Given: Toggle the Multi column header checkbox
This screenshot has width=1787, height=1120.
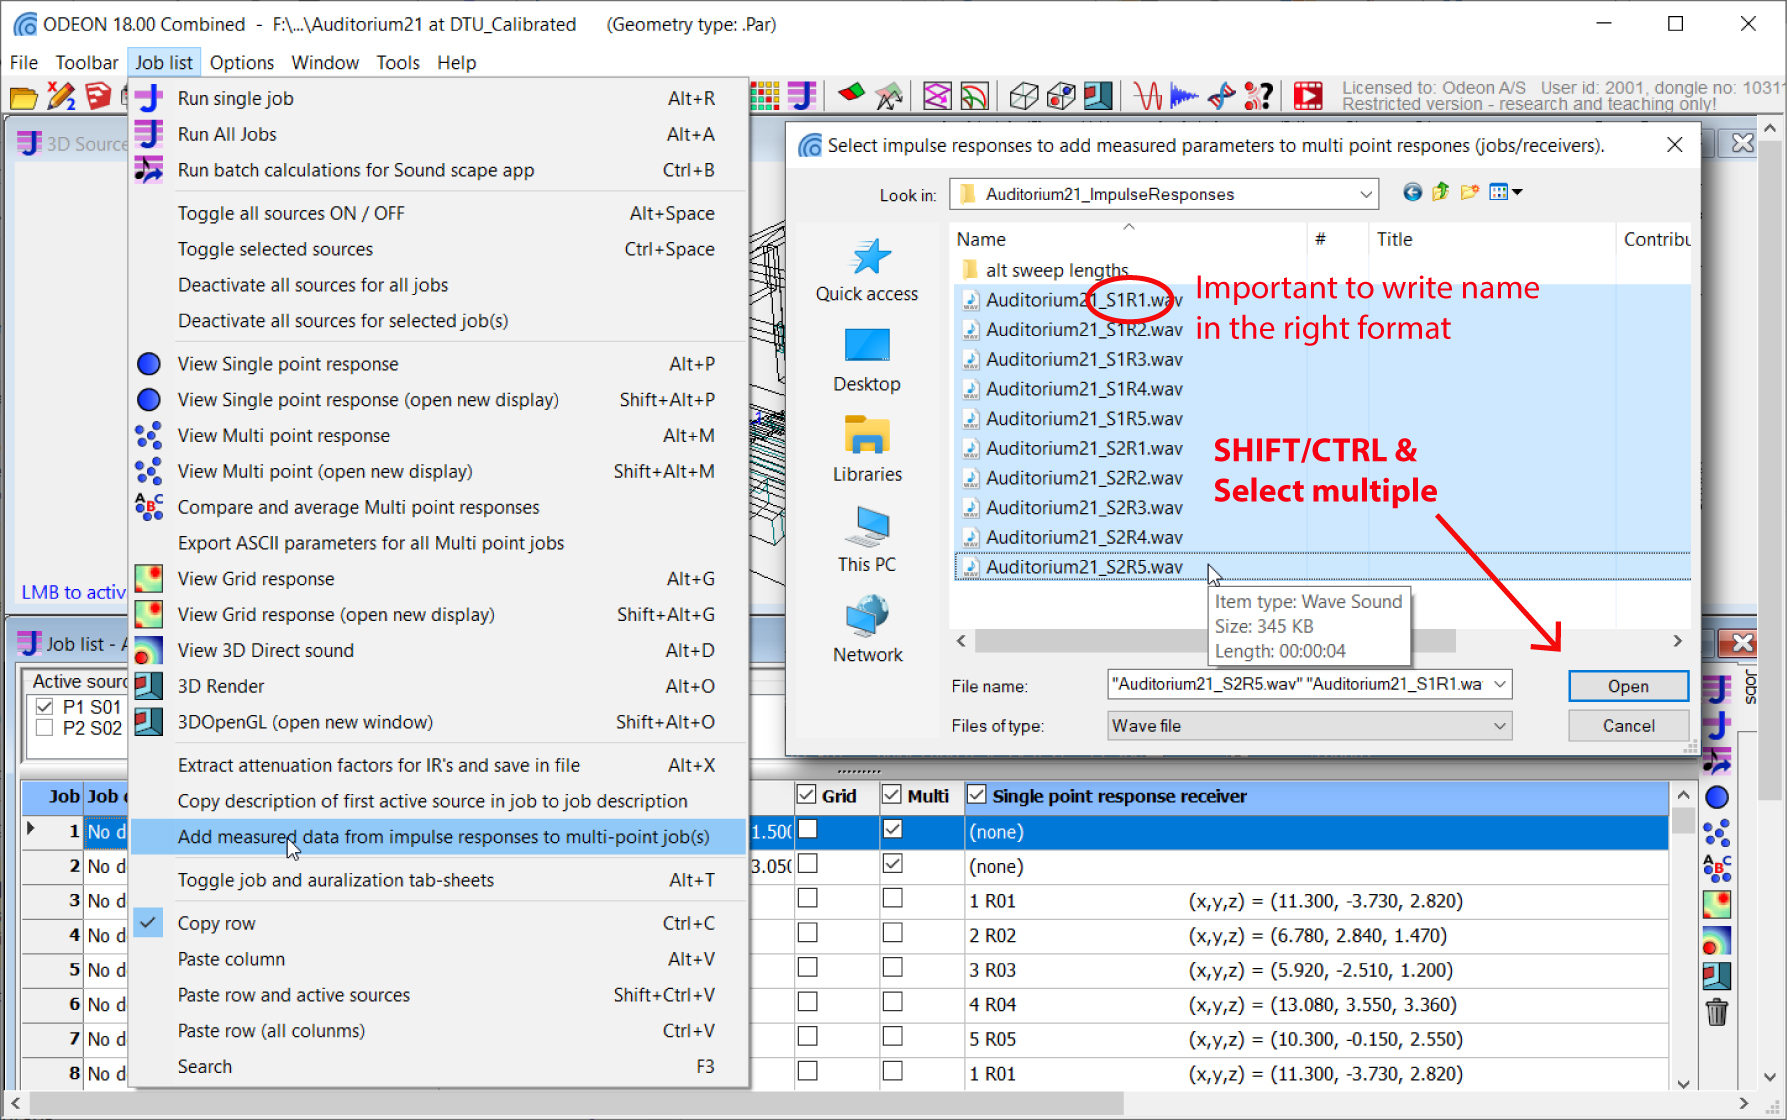Looking at the screenshot, I should (x=892, y=795).
